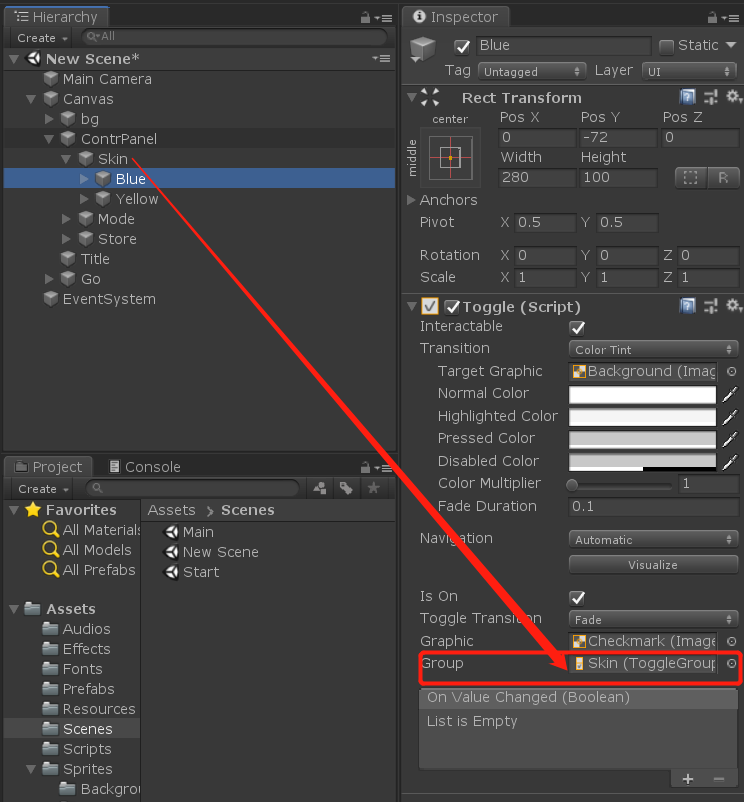This screenshot has height=802, width=744.
Task: Open Rect Transform help reference icon
Action: coord(688,96)
